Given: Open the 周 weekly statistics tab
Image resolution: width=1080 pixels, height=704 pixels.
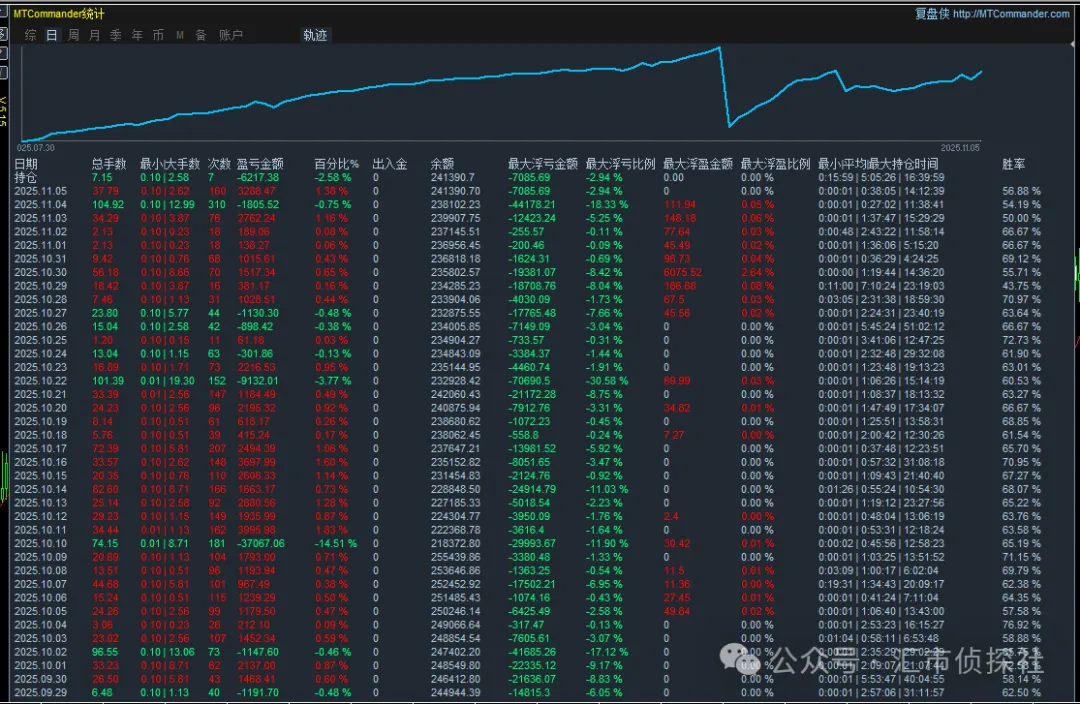Looking at the screenshot, I should click(x=73, y=35).
